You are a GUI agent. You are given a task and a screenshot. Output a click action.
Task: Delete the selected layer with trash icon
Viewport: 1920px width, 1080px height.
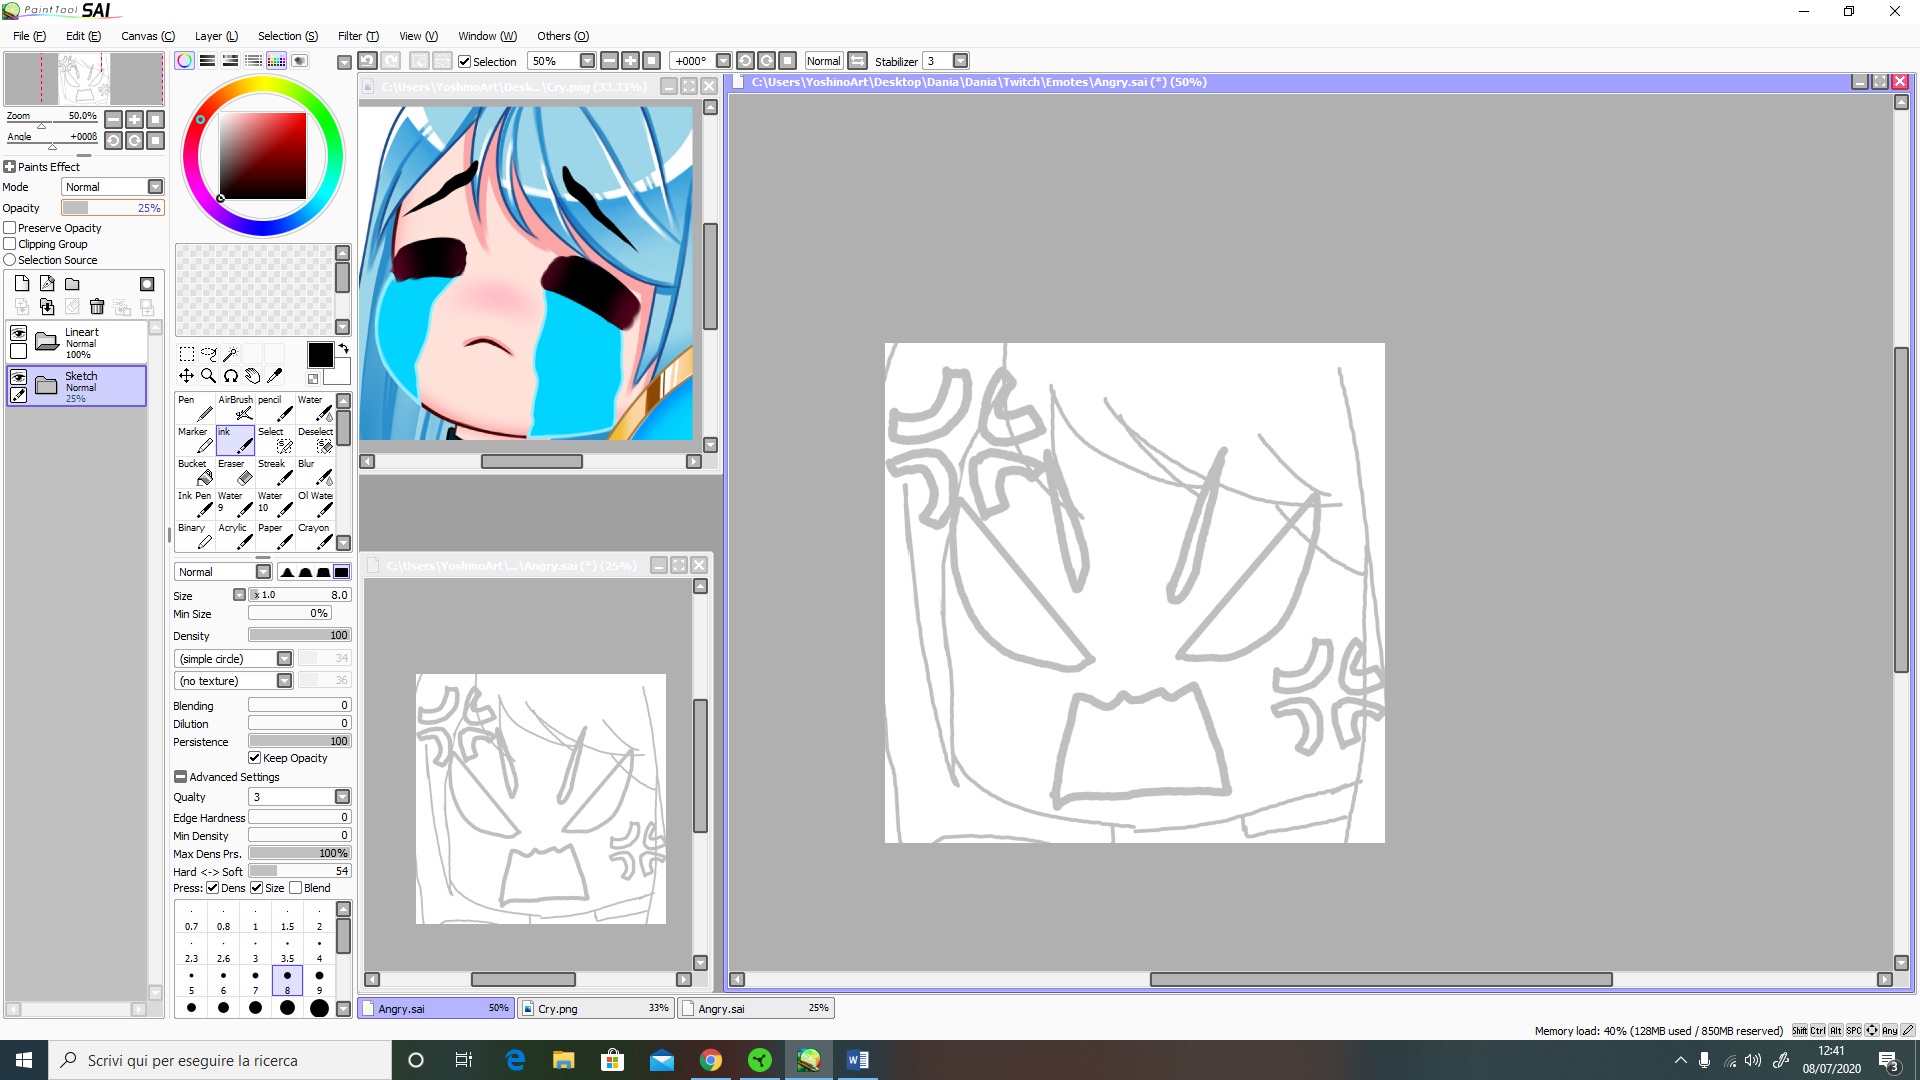[x=97, y=307]
